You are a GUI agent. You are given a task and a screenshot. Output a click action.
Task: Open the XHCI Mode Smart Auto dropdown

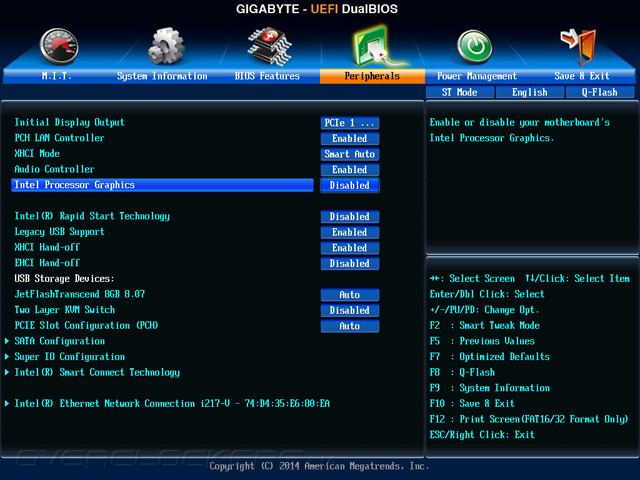(350, 154)
